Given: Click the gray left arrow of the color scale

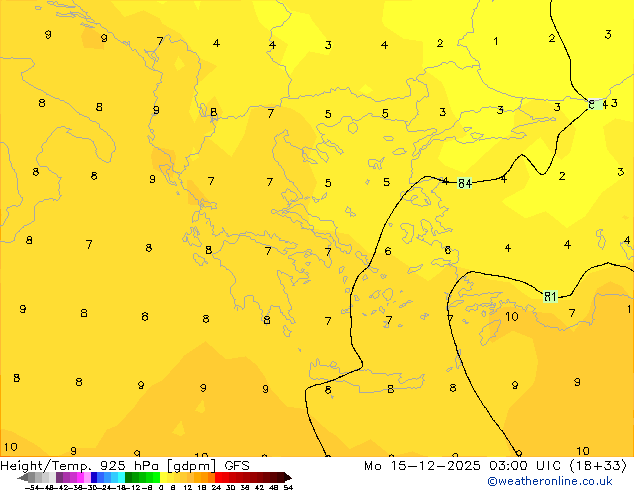Looking at the screenshot, I should [x=22, y=478].
